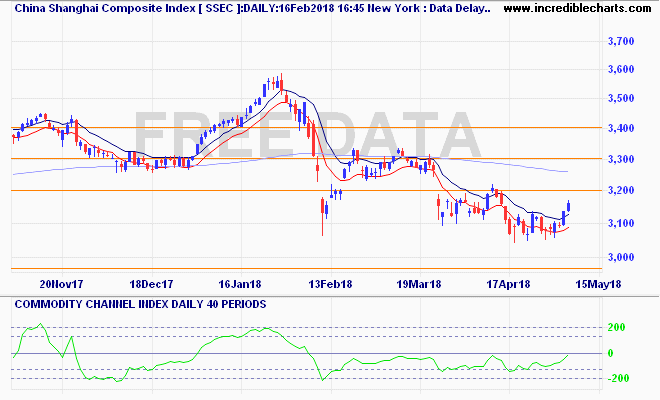Viewport: 660px width, 400px height.
Task: Click the 'COMMODITY CHANNEL INDEX DAILY 40 PERIODS' heading
Action: (140, 304)
